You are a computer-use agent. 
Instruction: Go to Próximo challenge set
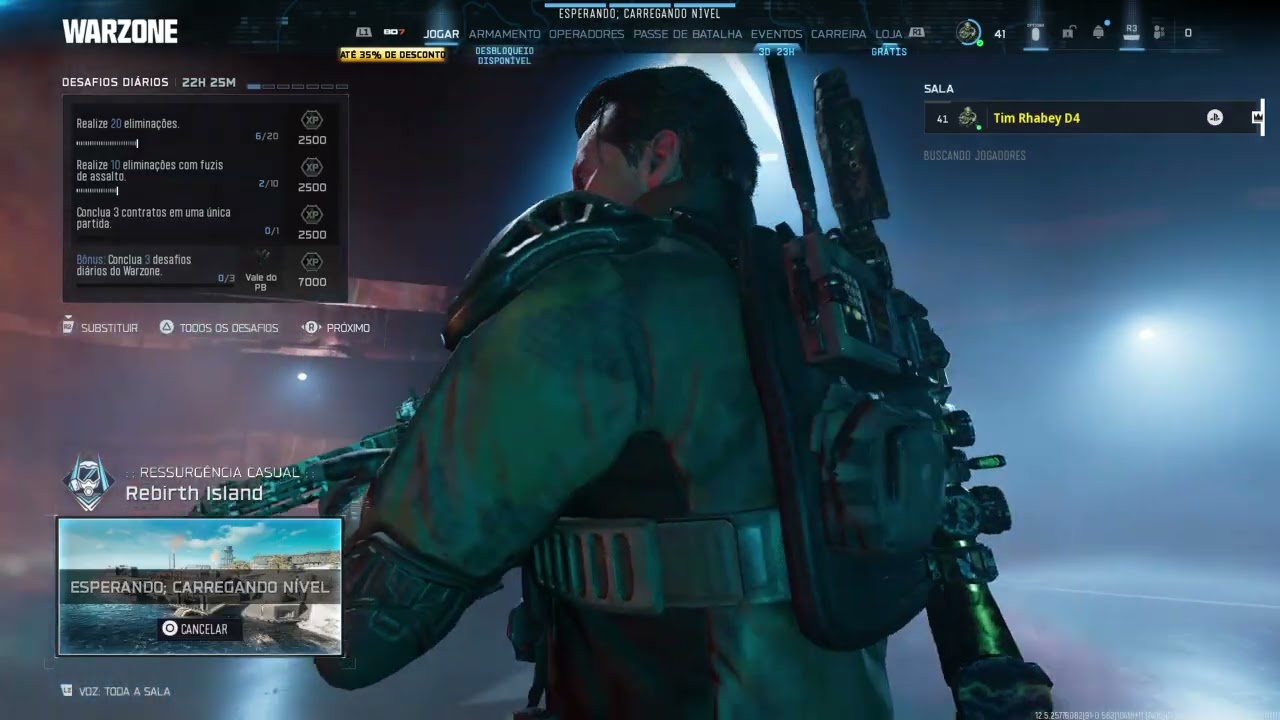point(348,328)
